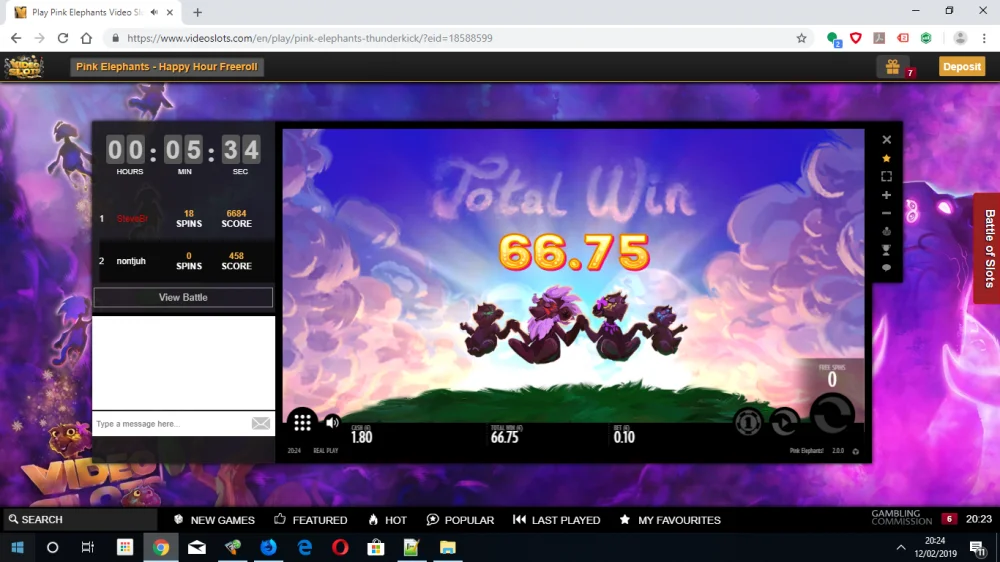Click the View Battle button
This screenshot has height=562, width=1000.
point(183,297)
